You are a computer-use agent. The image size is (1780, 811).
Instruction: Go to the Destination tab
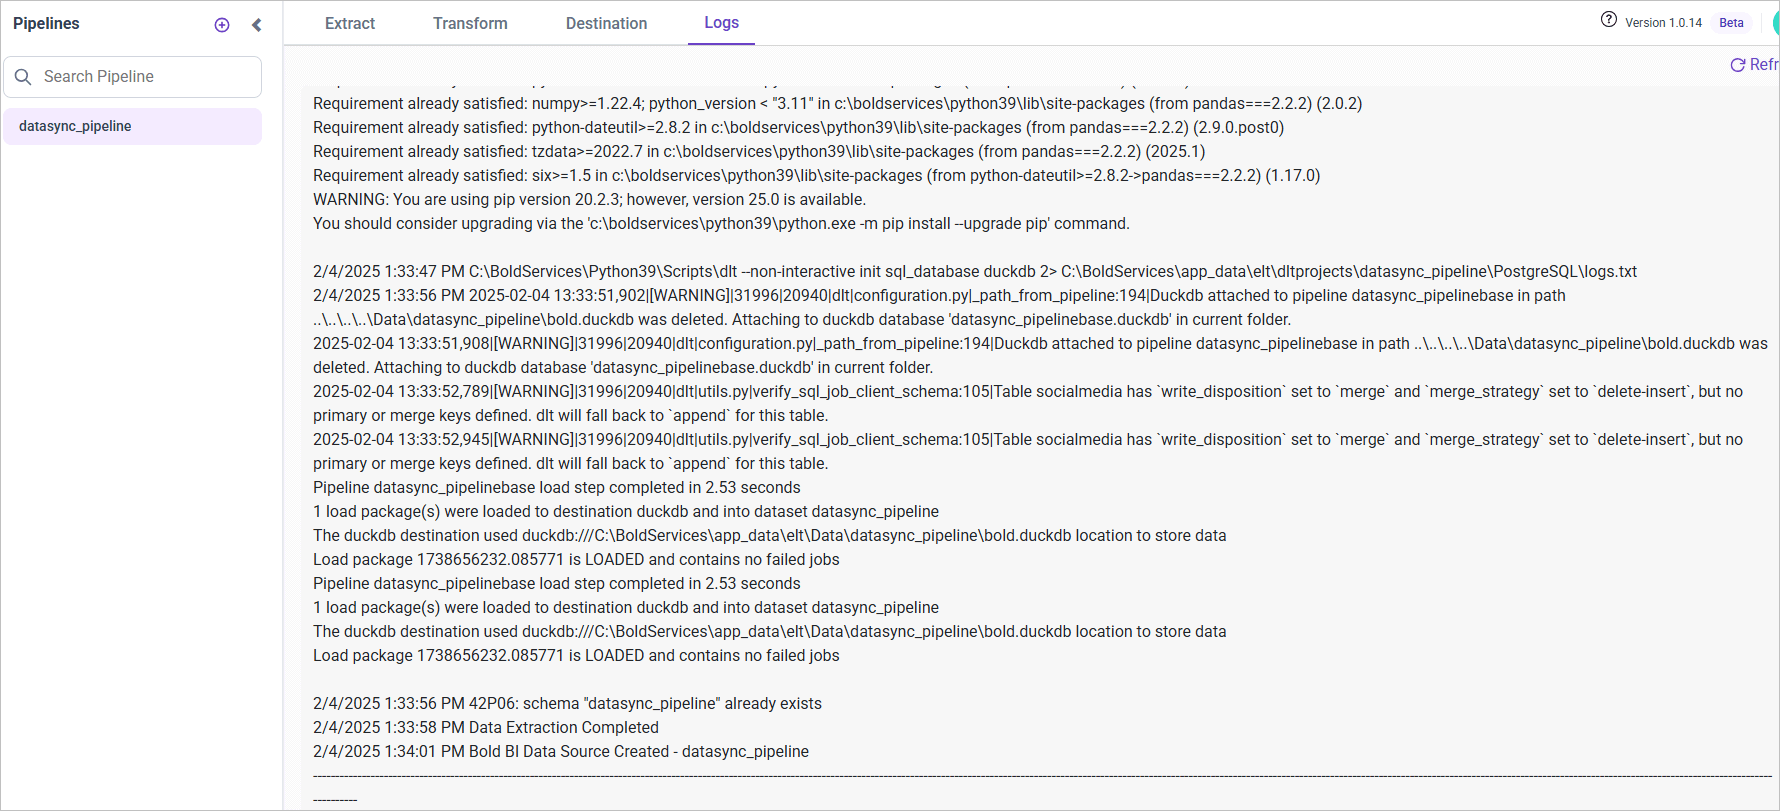click(x=606, y=24)
